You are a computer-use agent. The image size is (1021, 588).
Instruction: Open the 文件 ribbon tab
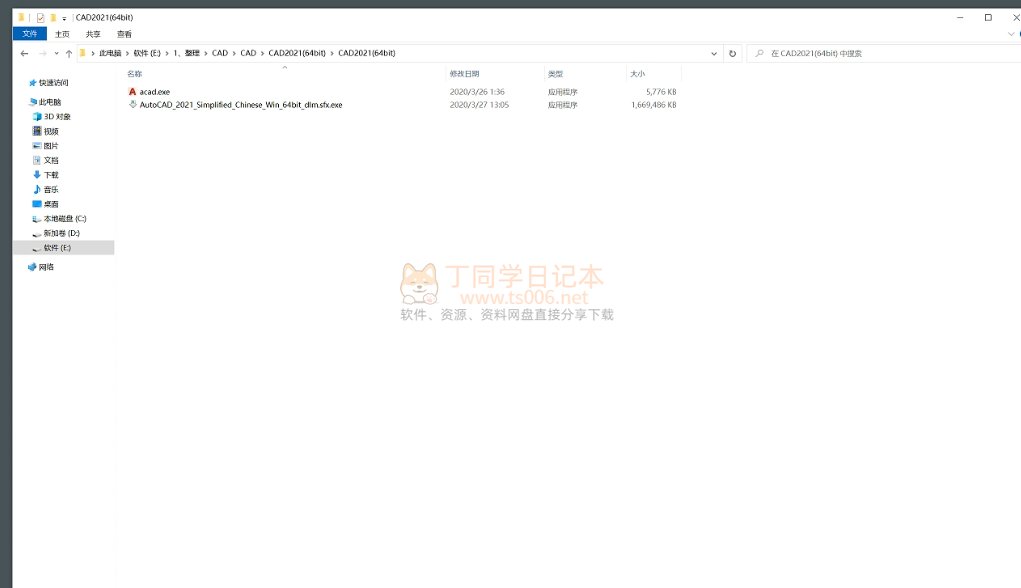[x=29, y=34]
